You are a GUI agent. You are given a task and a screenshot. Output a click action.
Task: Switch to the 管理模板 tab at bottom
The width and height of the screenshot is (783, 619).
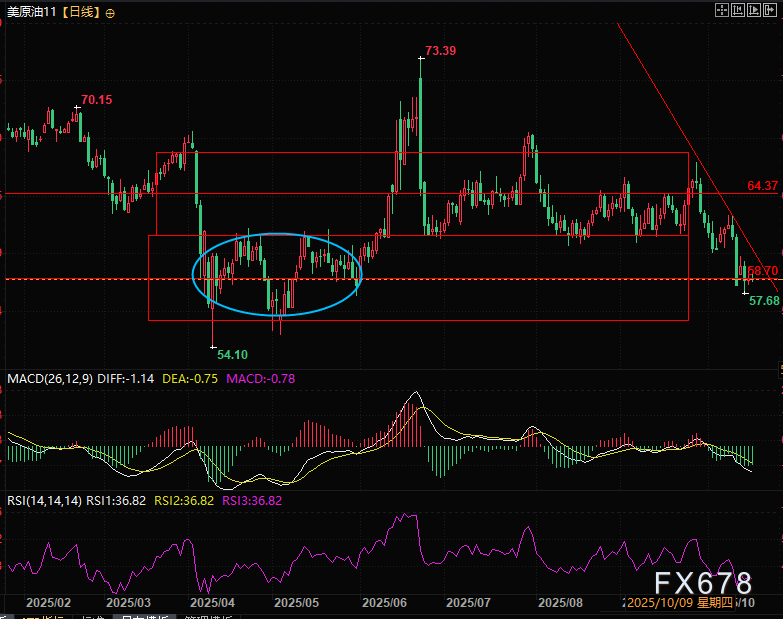coord(208,617)
